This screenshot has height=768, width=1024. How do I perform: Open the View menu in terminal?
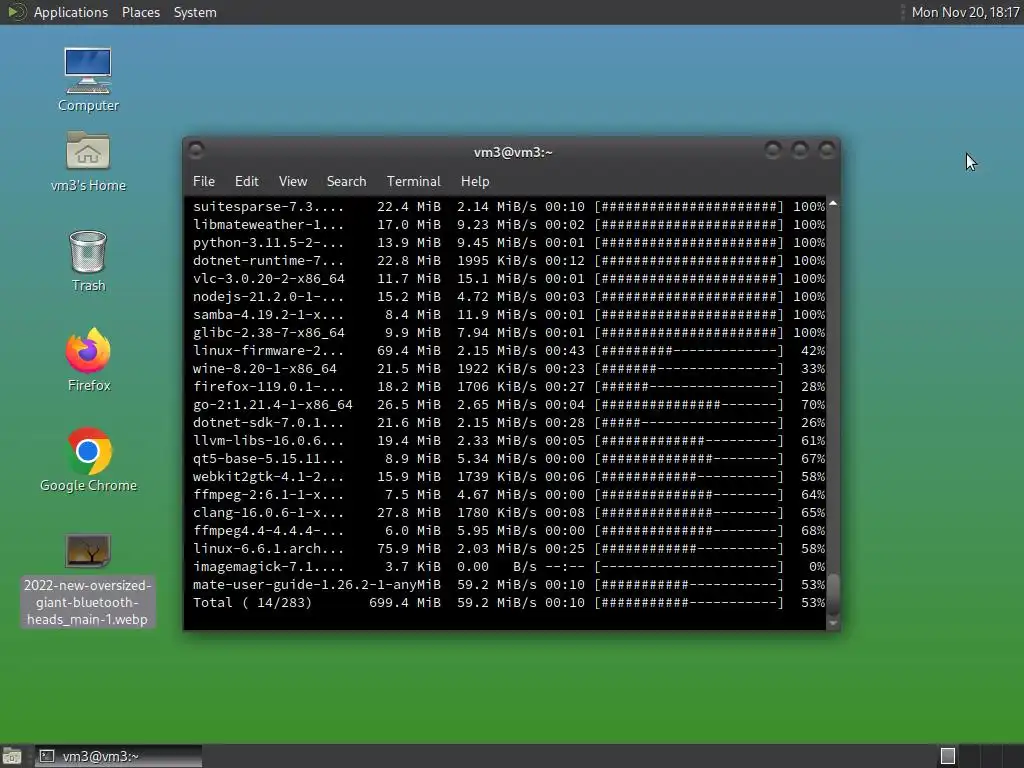pyautogui.click(x=293, y=182)
